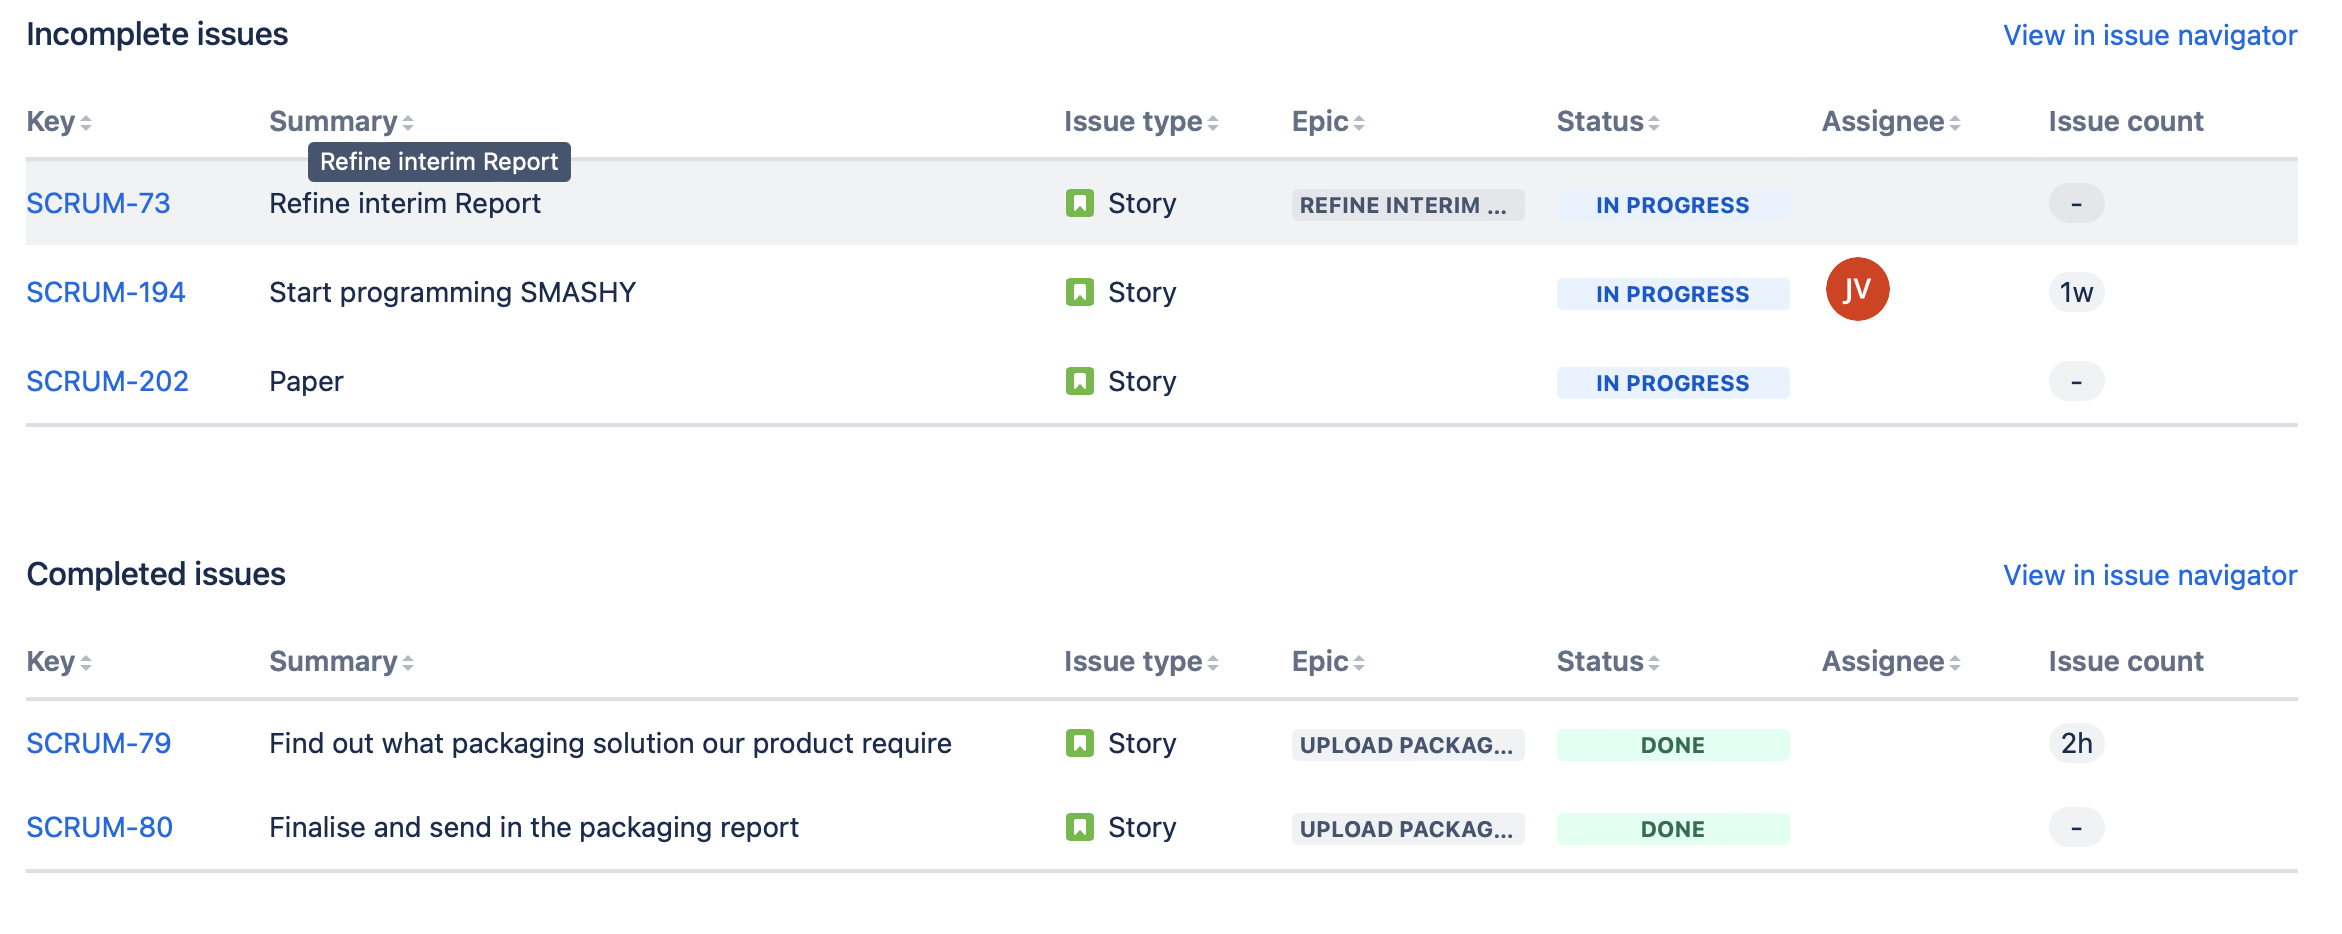Sort completed issues by Issue type
Screen dimensions: 2342x934
click(x=1140, y=662)
